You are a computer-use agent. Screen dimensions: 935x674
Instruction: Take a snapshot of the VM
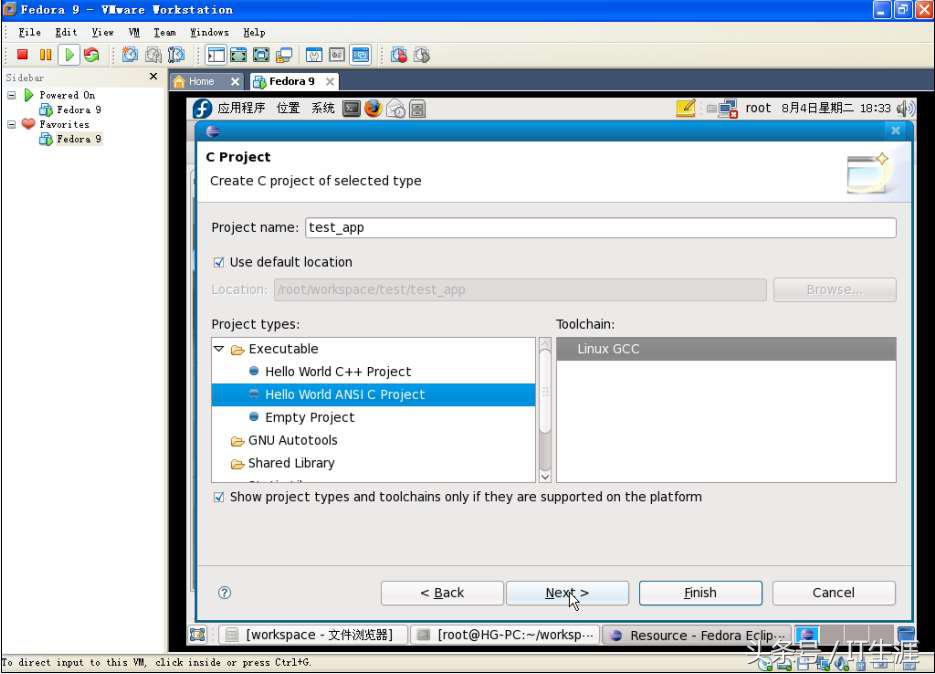click(x=130, y=55)
